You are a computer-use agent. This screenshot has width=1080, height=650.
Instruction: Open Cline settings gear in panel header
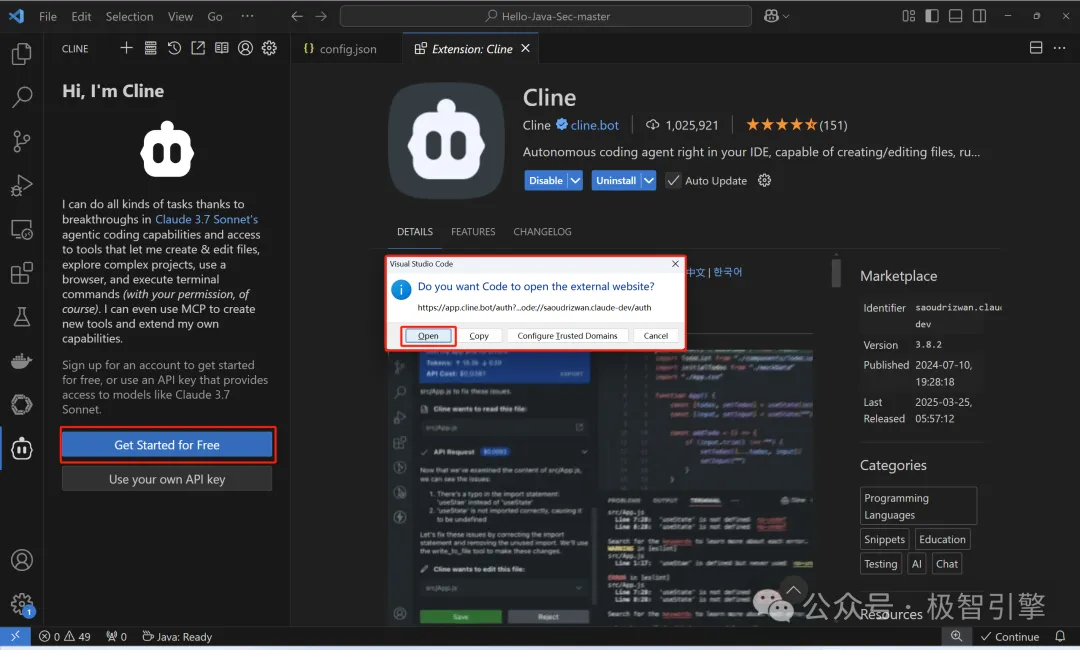pyautogui.click(x=268, y=47)
